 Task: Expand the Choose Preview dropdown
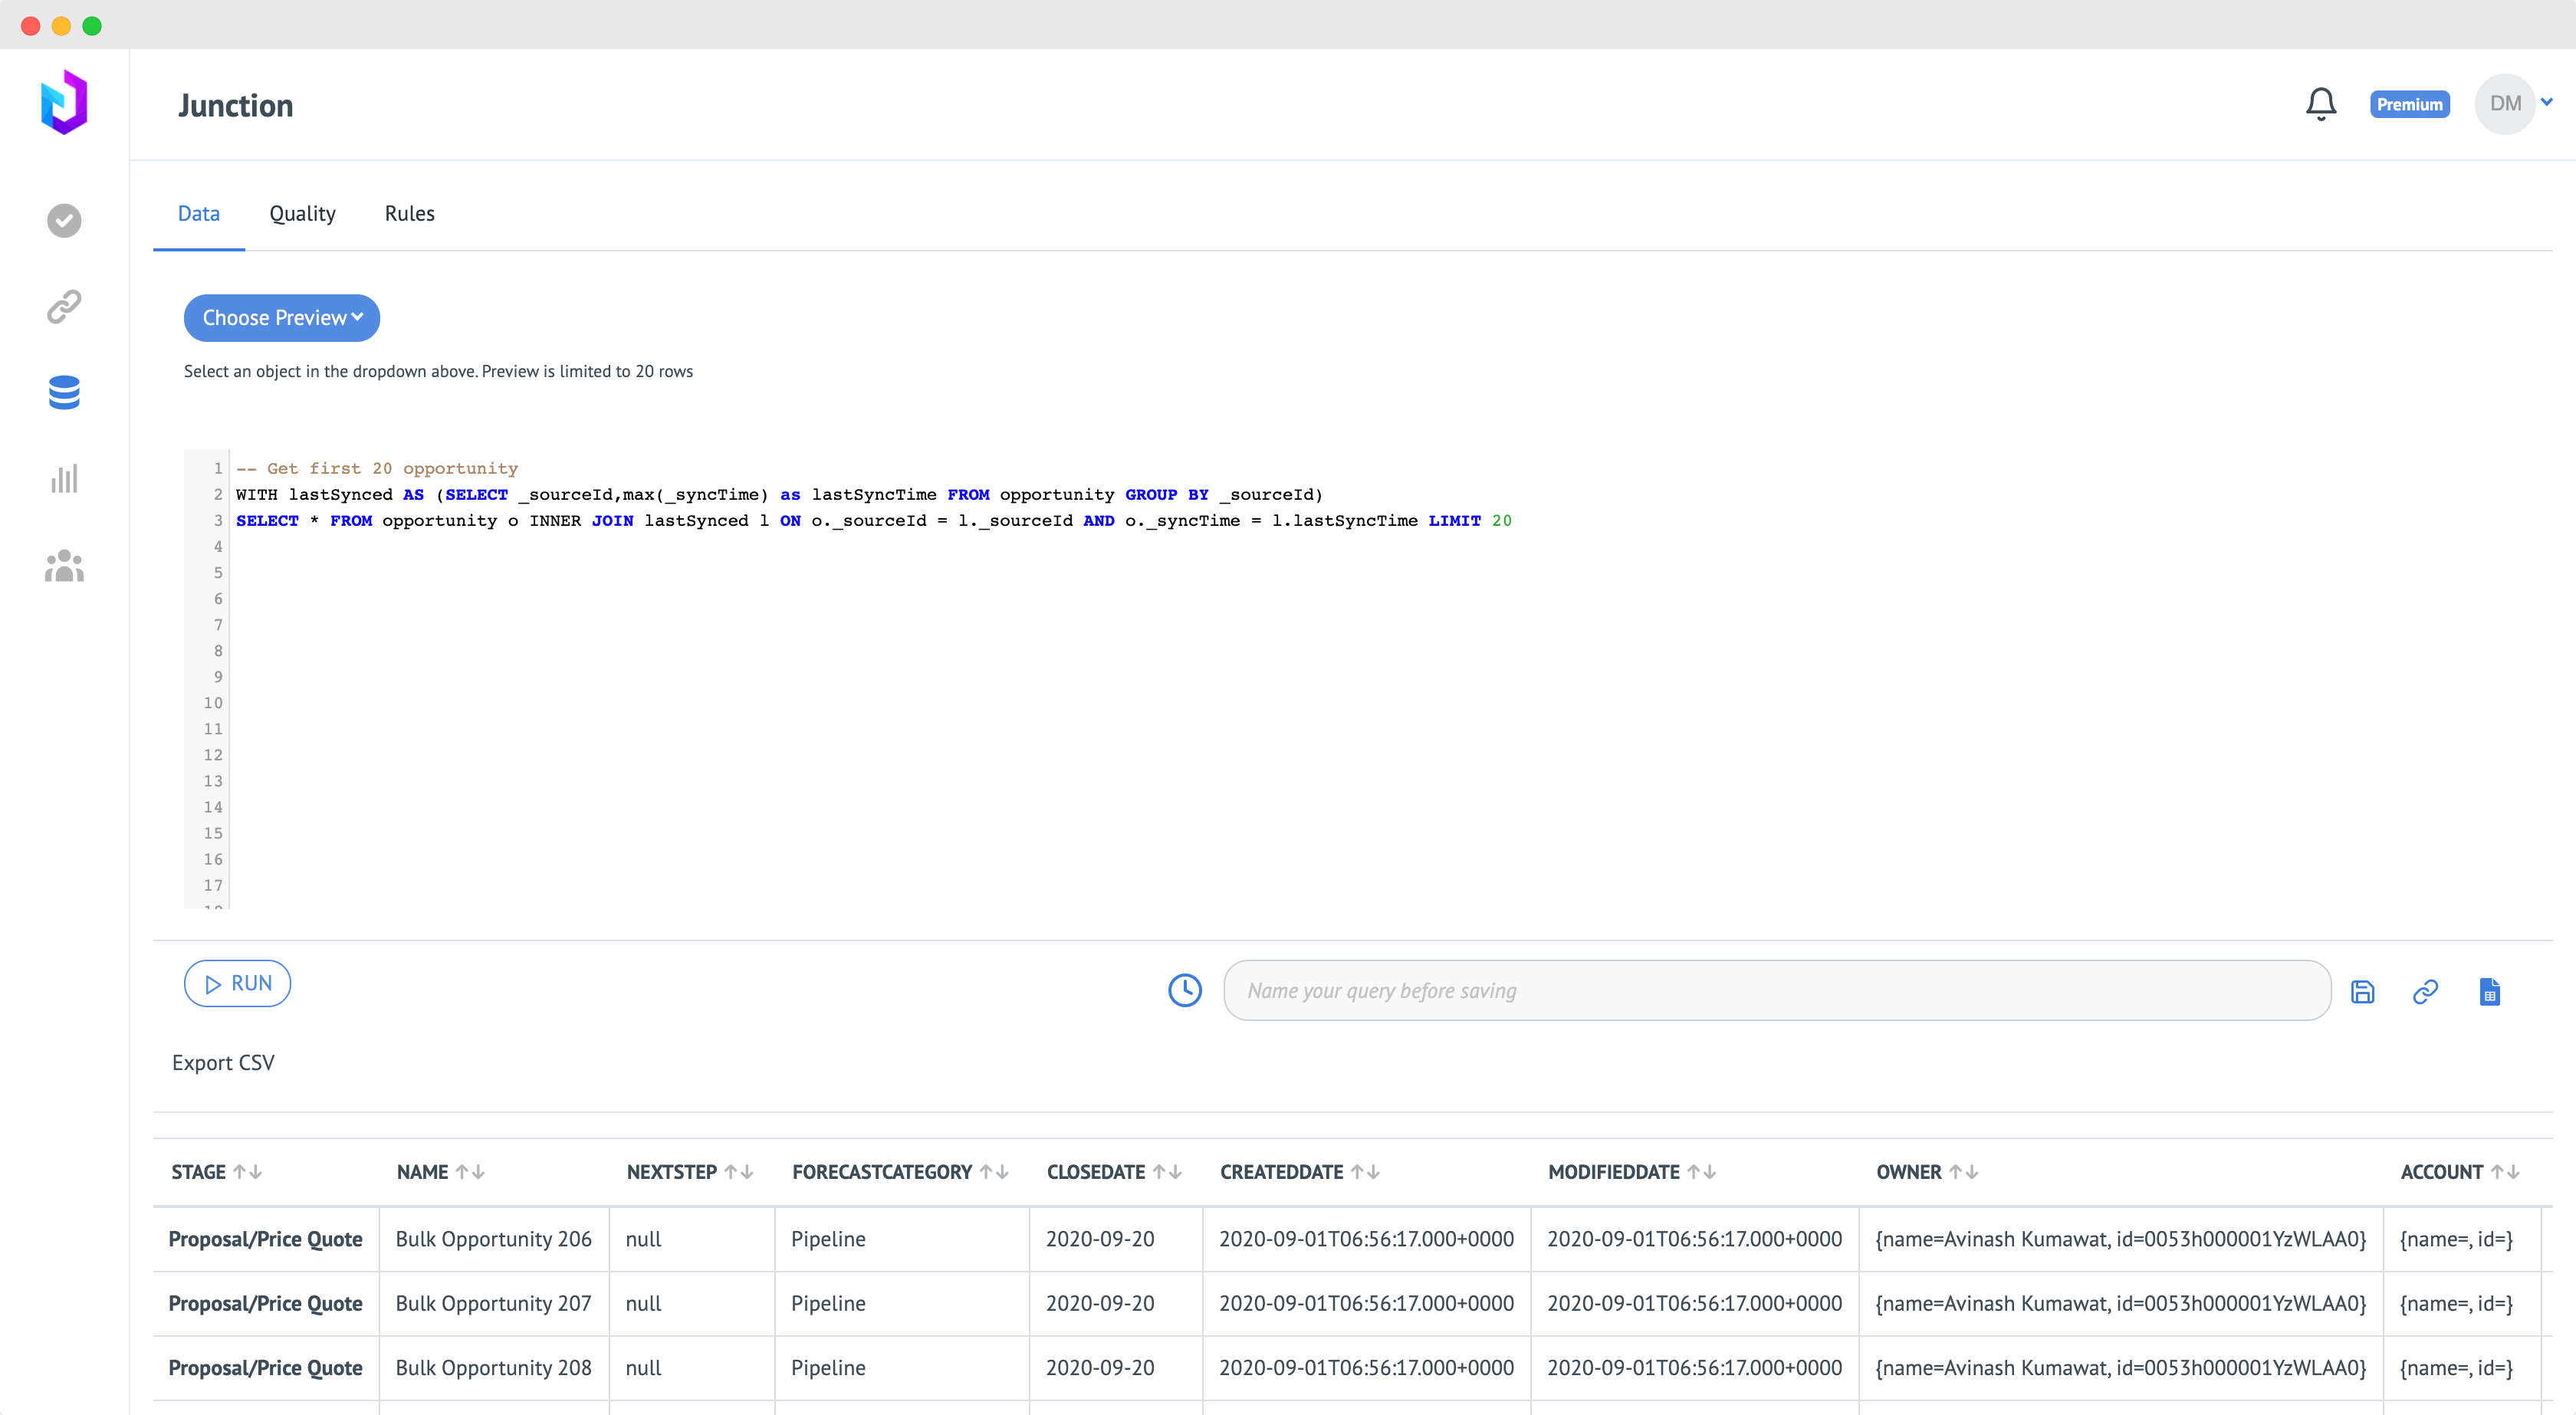point(282,318)
